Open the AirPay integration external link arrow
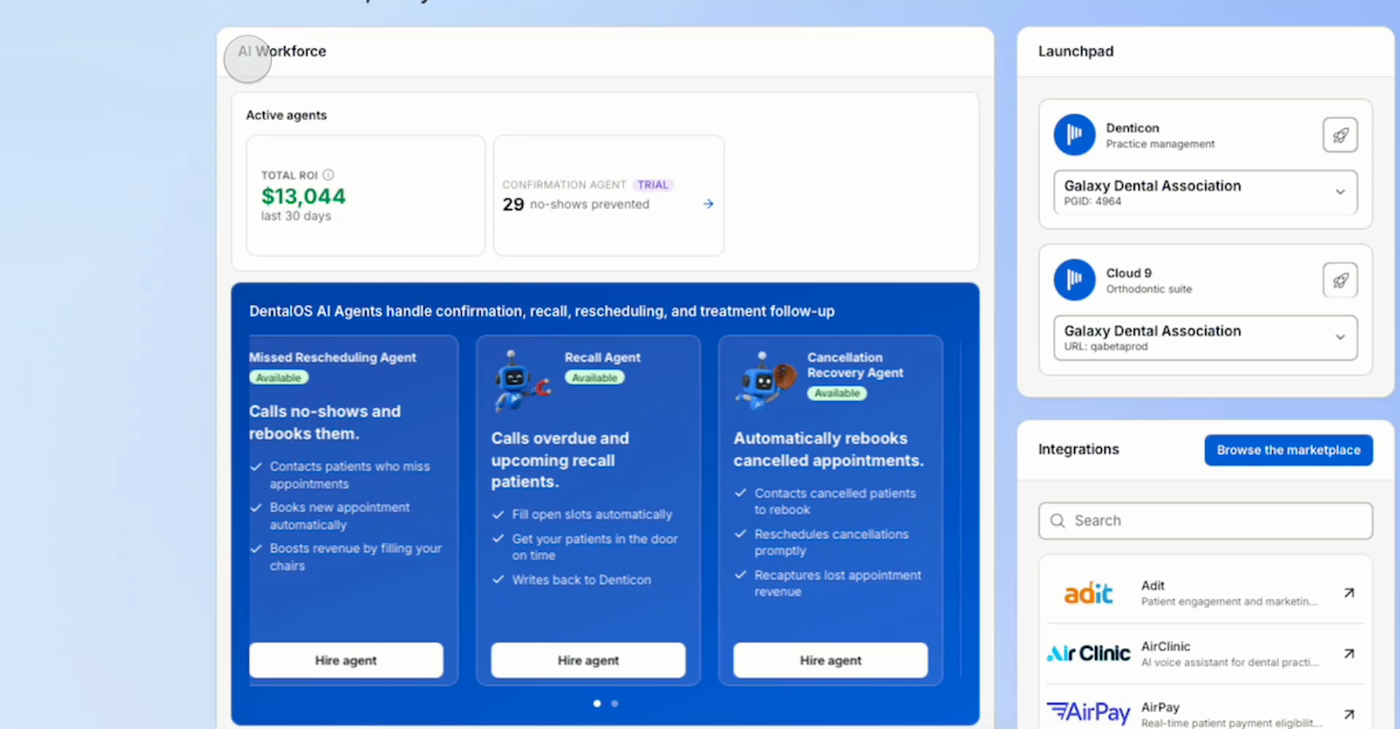This screenshot has width=1400, height=729. click(x=1349, y=714)
